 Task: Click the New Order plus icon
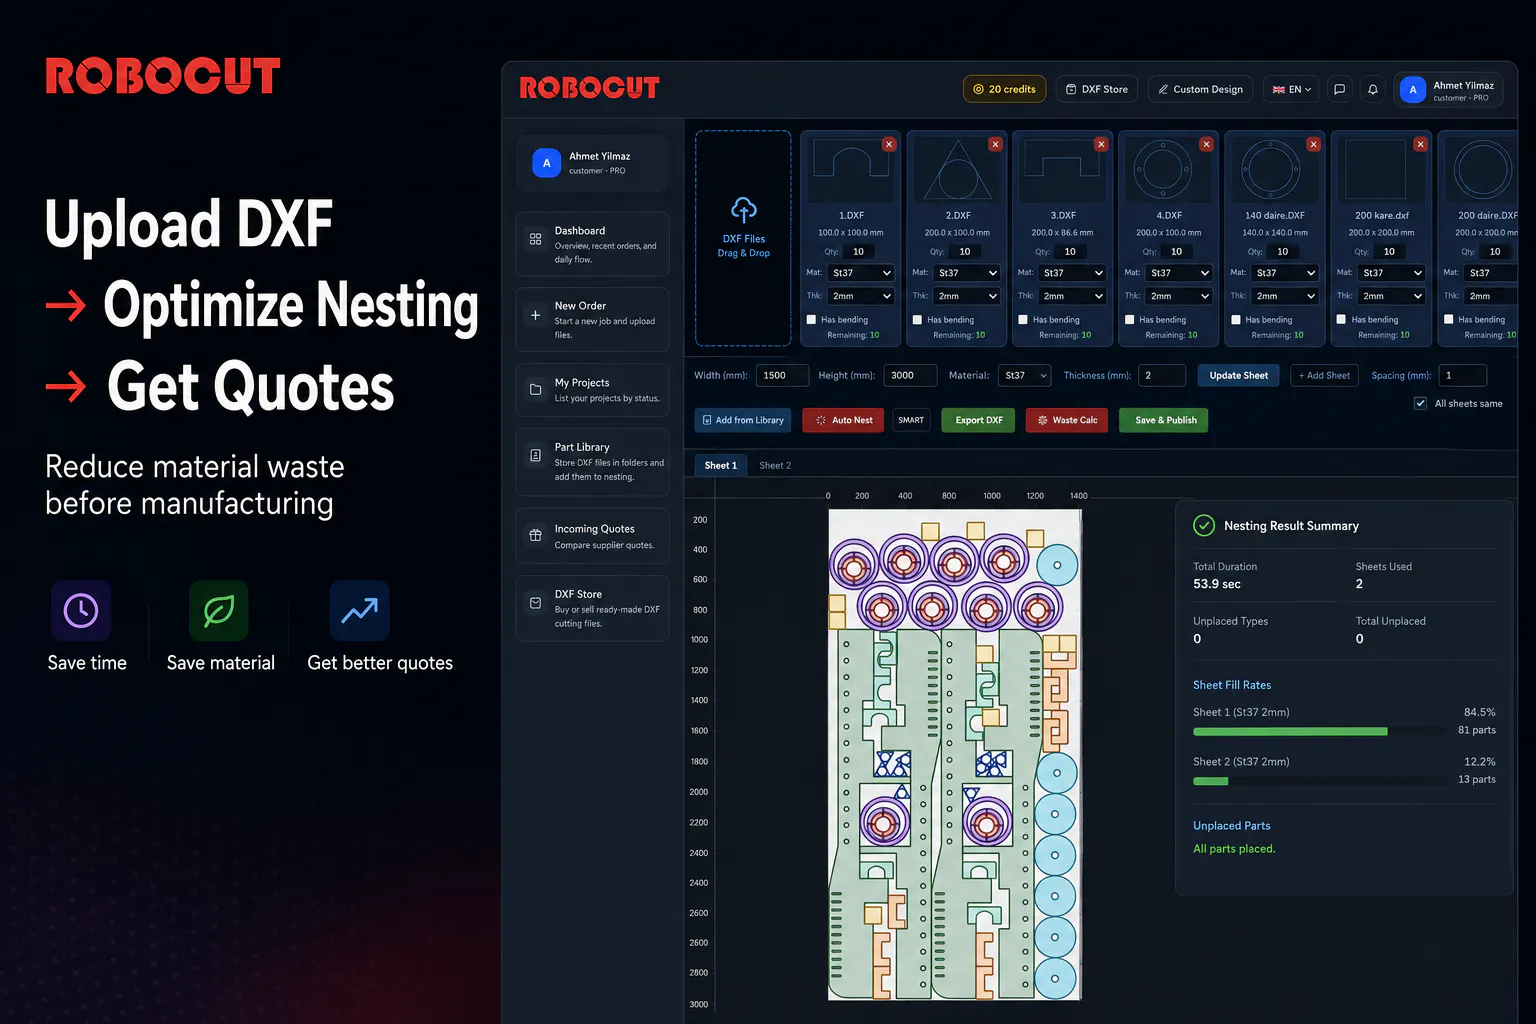[536, 315]
